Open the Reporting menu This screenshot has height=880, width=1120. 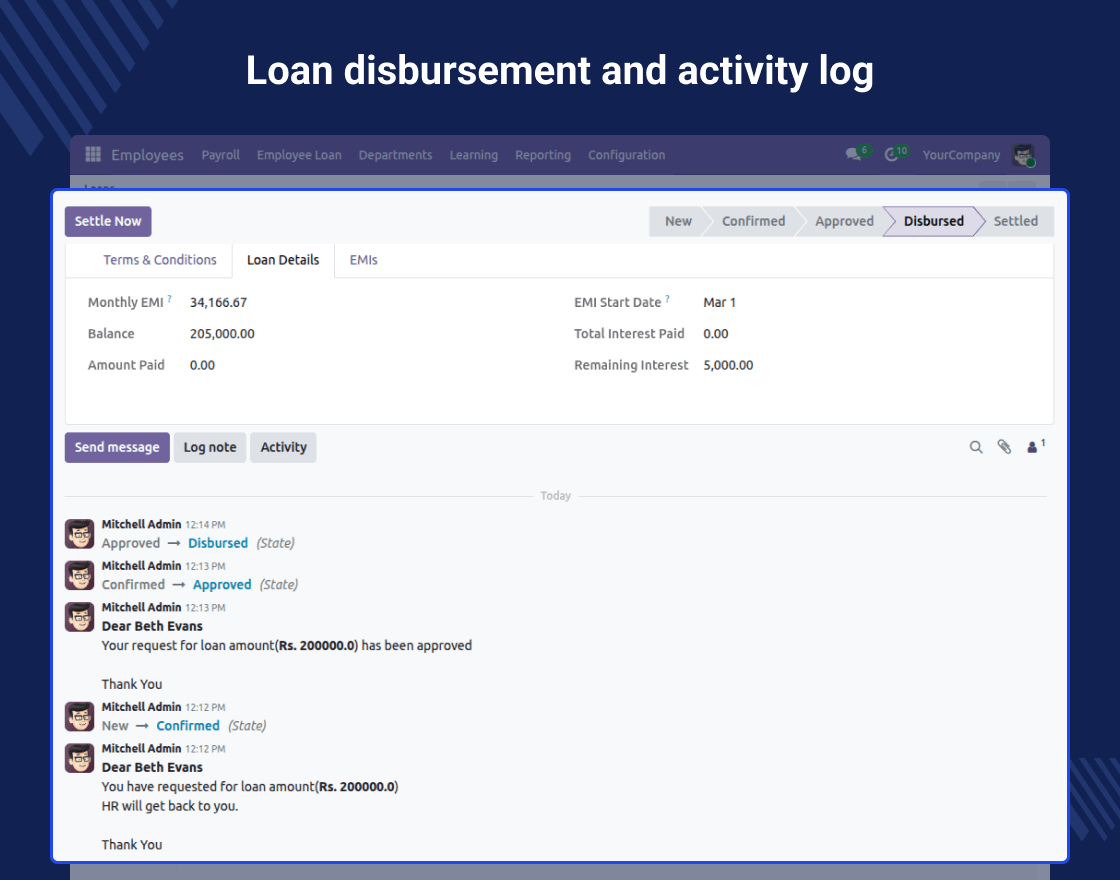pos(543,155)
